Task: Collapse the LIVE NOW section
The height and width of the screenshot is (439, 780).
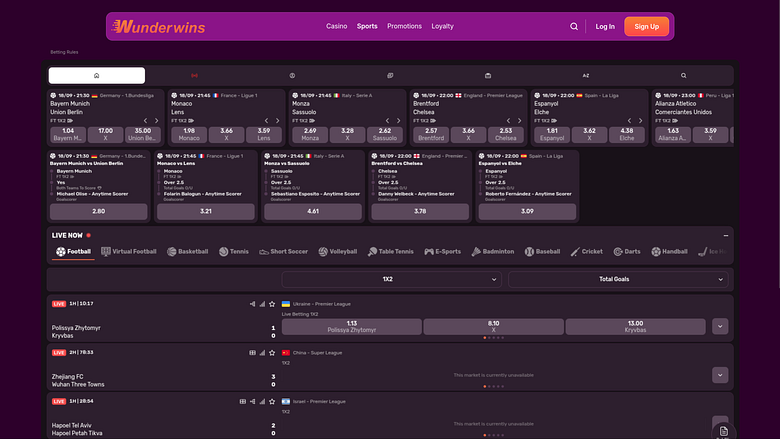Action: coord(726,236)
